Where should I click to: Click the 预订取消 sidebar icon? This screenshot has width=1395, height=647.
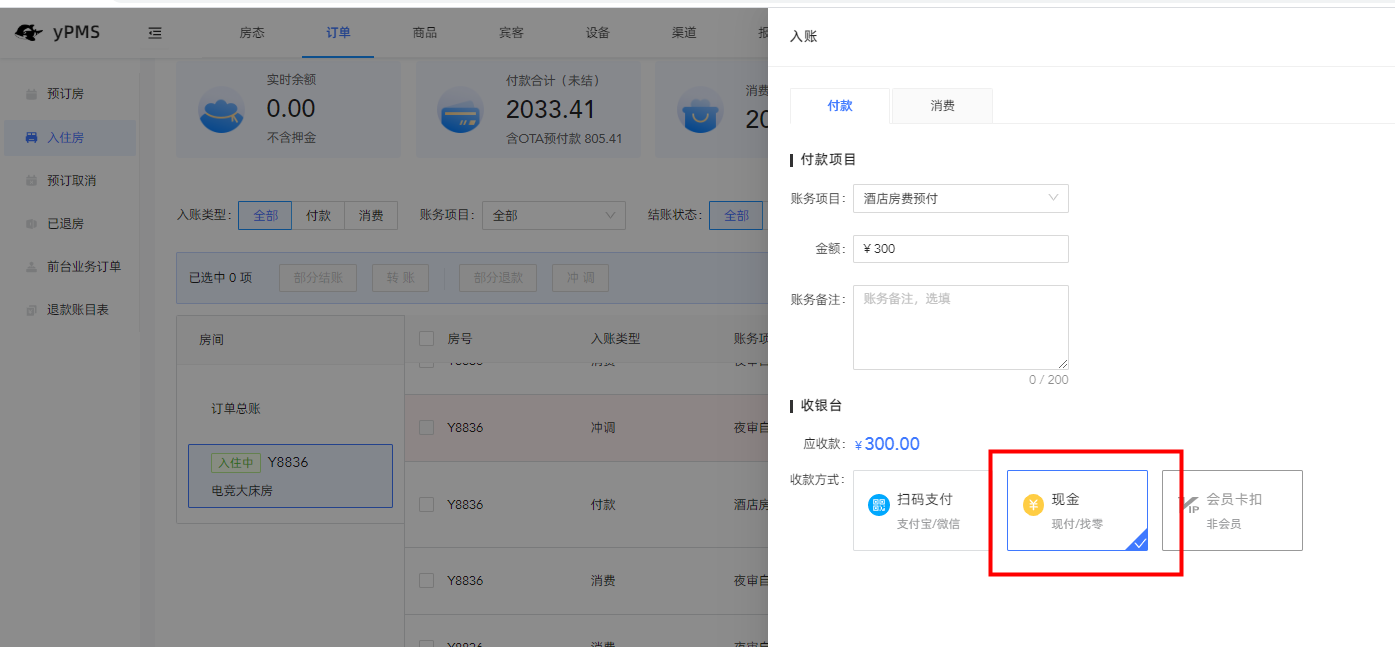click(31, 181)
